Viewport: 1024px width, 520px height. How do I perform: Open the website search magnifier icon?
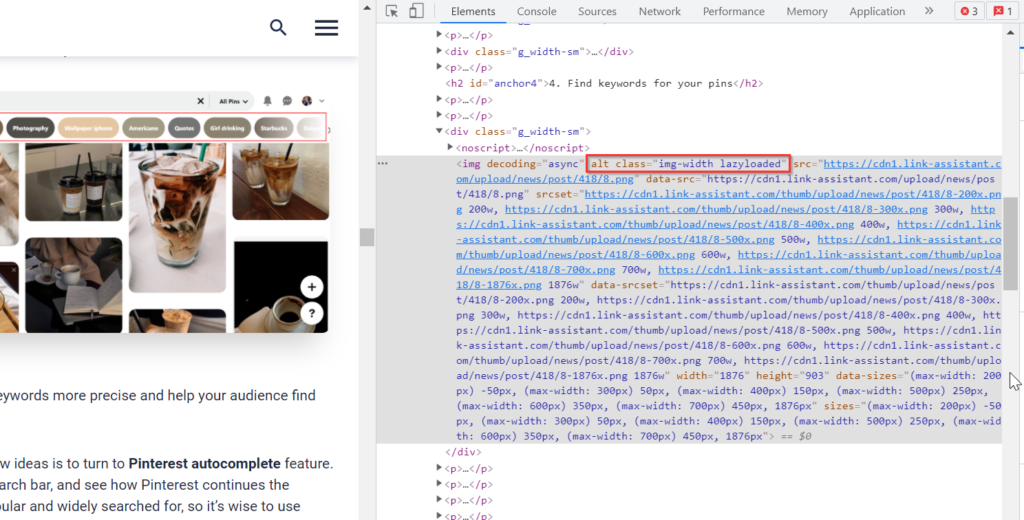point(278,28)
